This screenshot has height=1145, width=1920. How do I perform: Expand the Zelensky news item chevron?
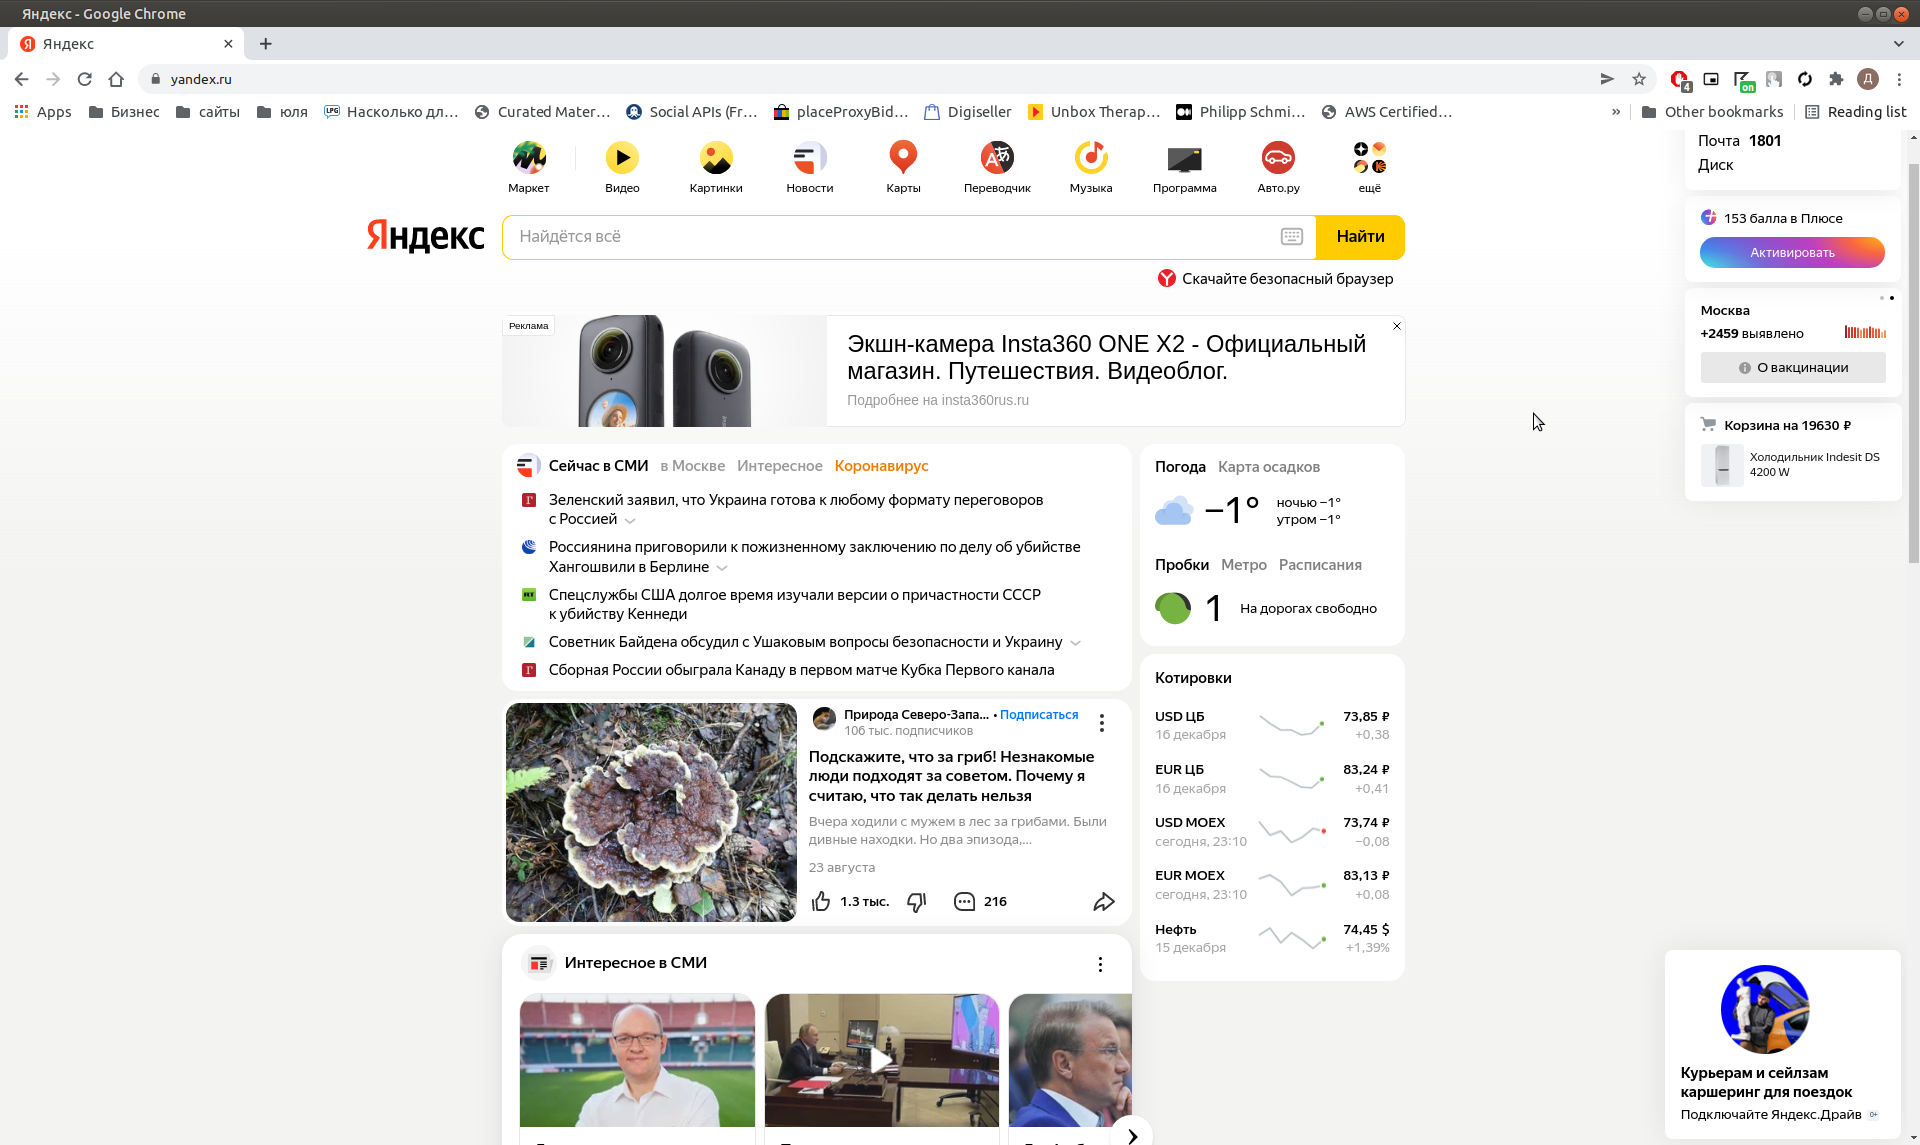pos(630,521)
